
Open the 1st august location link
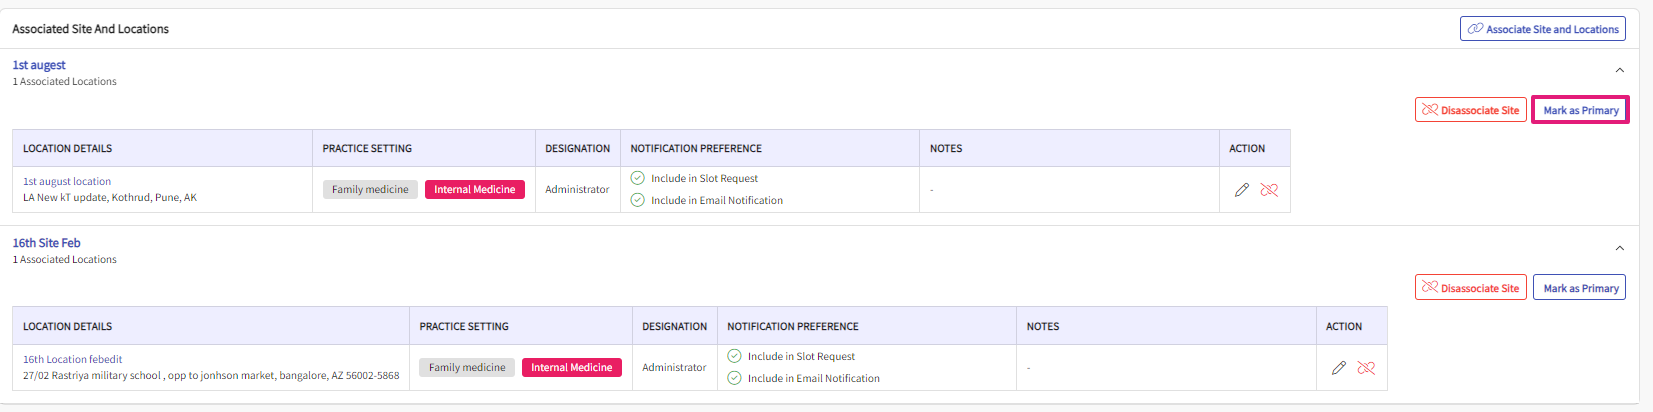(67, 182)
